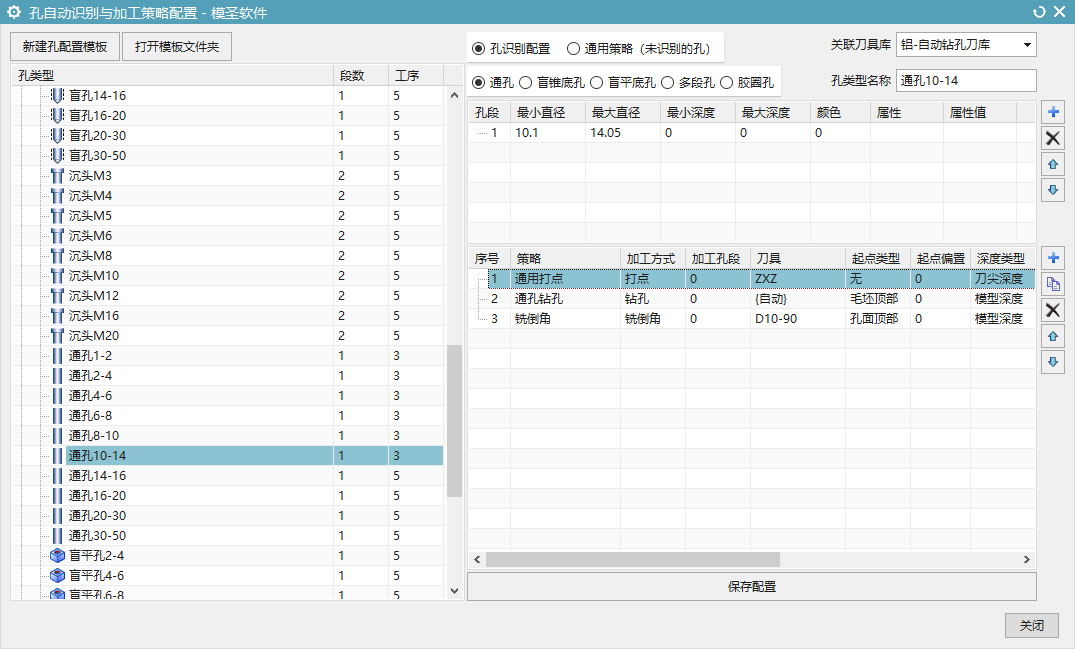Screen dimensions: 1075x649
Task: Click the cube icon of 盲平孔4-6
Action: tap(58, 575)
